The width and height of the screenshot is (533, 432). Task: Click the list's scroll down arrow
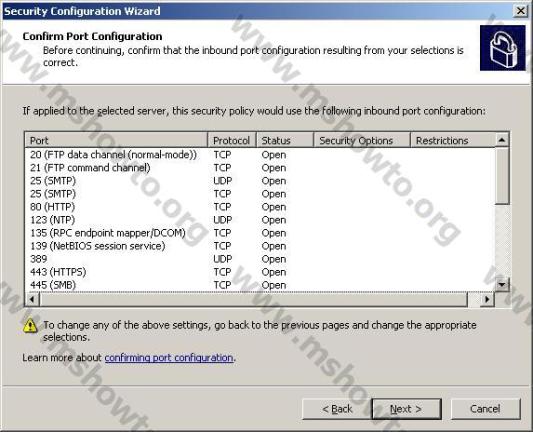[x=502, y=284]
